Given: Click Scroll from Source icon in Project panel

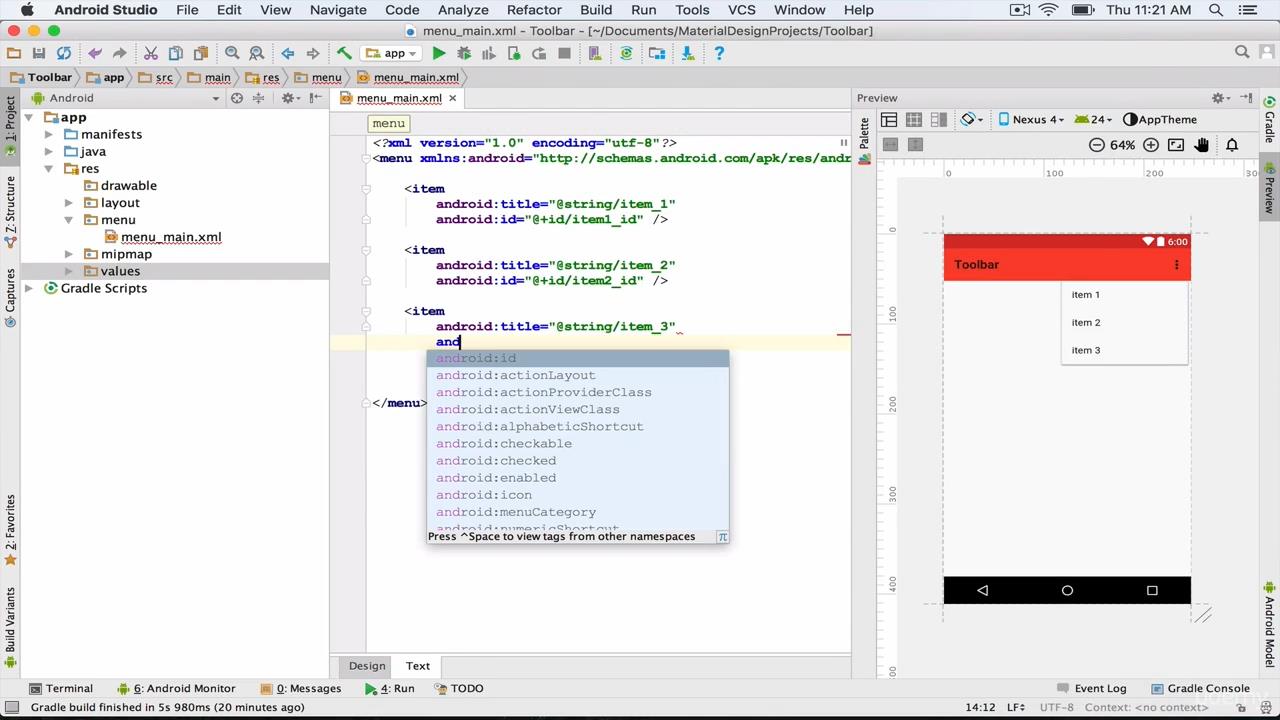Looking at the screenshot, I should pos(237,98).
